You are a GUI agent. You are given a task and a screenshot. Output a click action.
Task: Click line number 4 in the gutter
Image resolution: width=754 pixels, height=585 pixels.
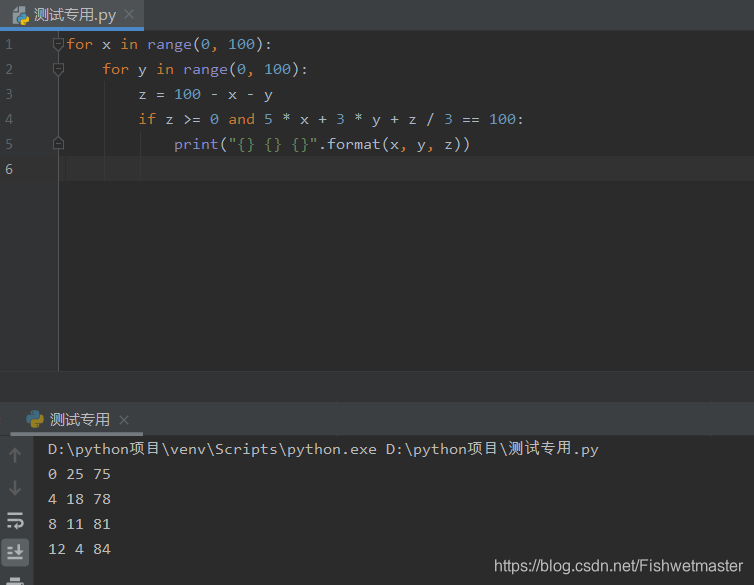(9, 119)
